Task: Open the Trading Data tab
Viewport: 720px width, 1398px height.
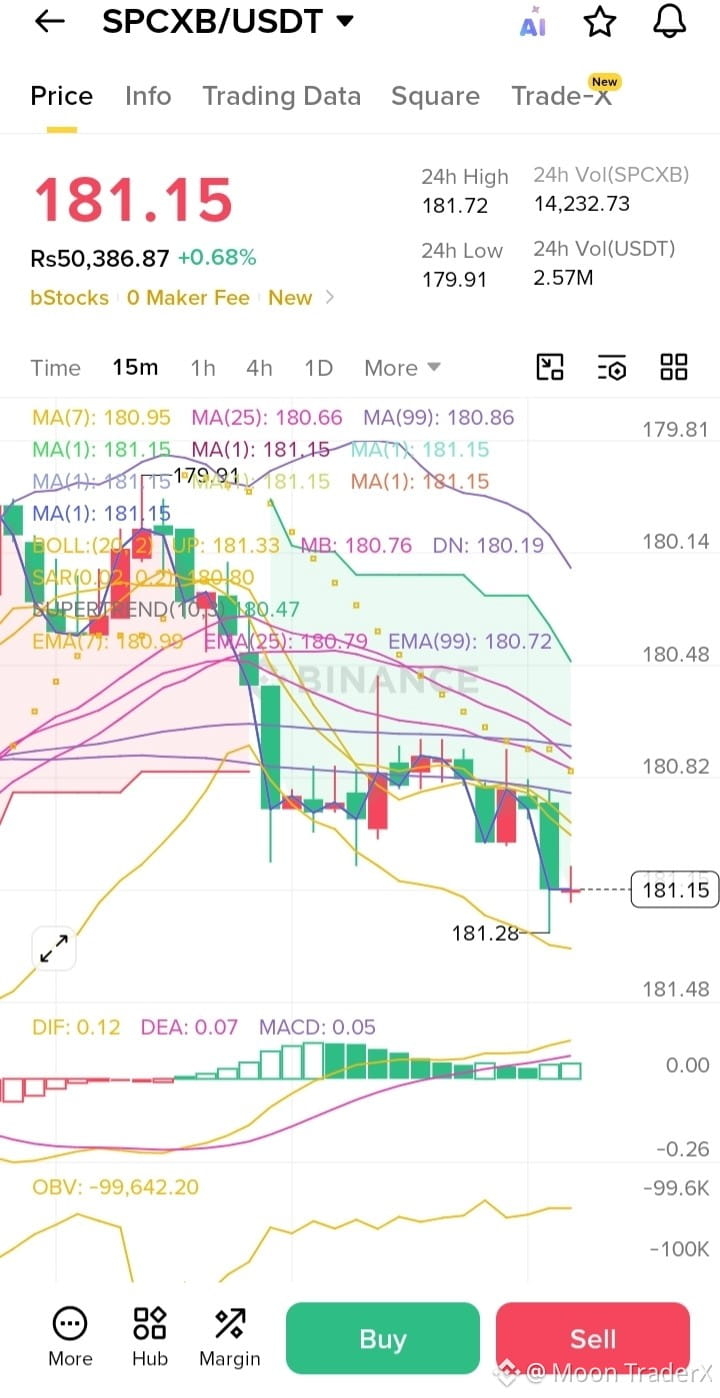Action: pyautogui.click(x=281, y=96)
